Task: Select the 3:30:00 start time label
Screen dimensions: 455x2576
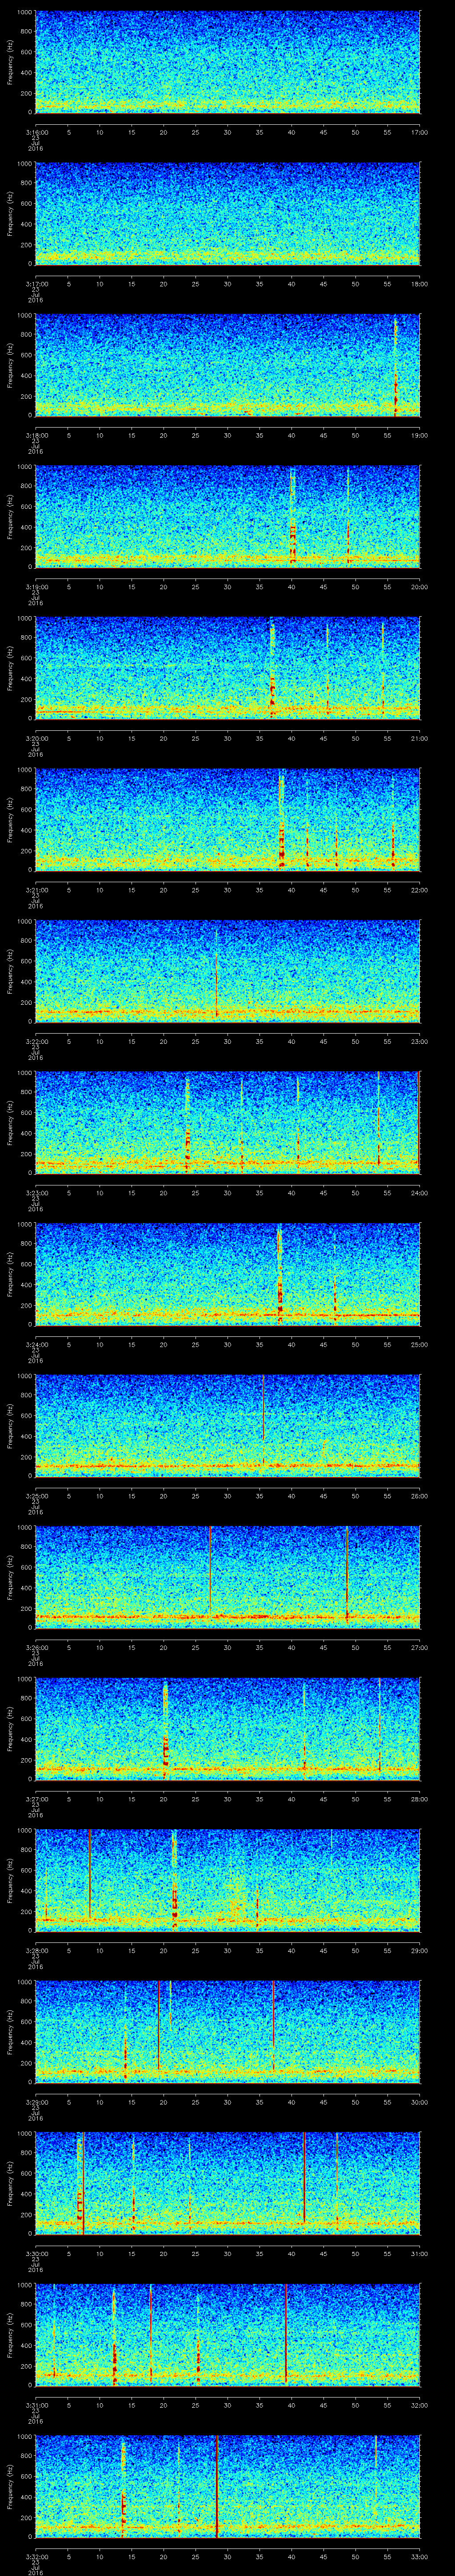Action: pyautogui.click(x=36, y=2252)
